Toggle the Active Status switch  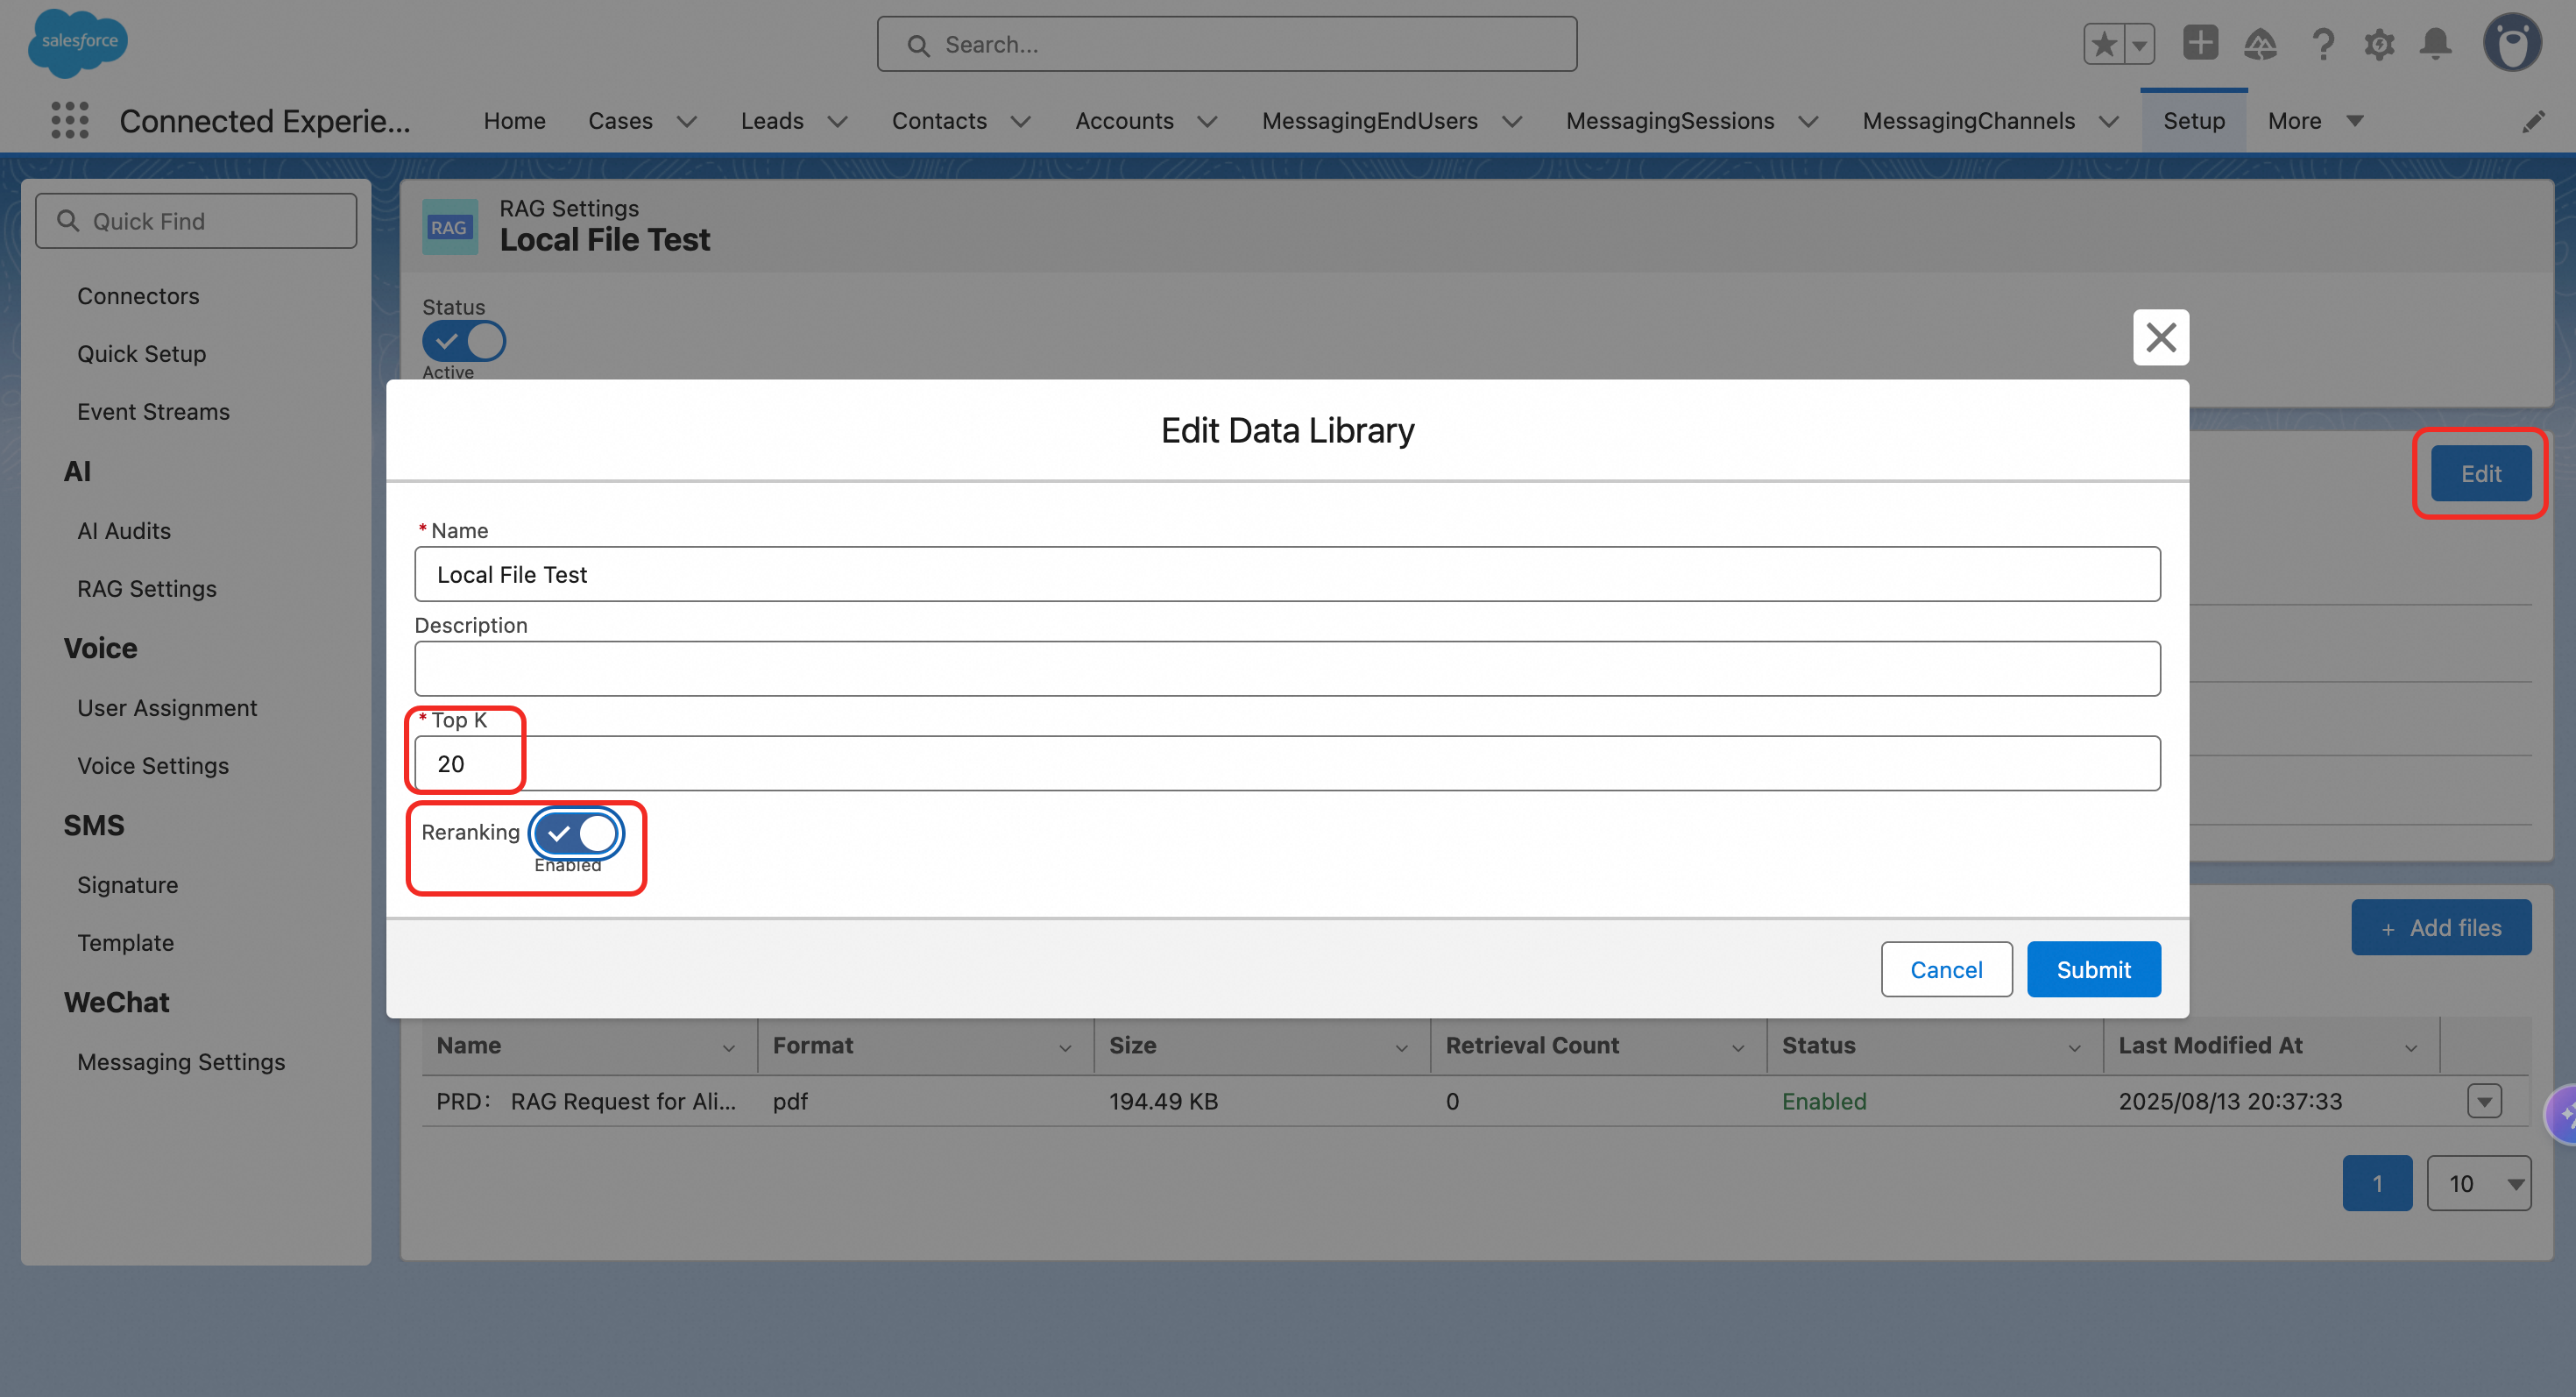[x=464, y=341]
